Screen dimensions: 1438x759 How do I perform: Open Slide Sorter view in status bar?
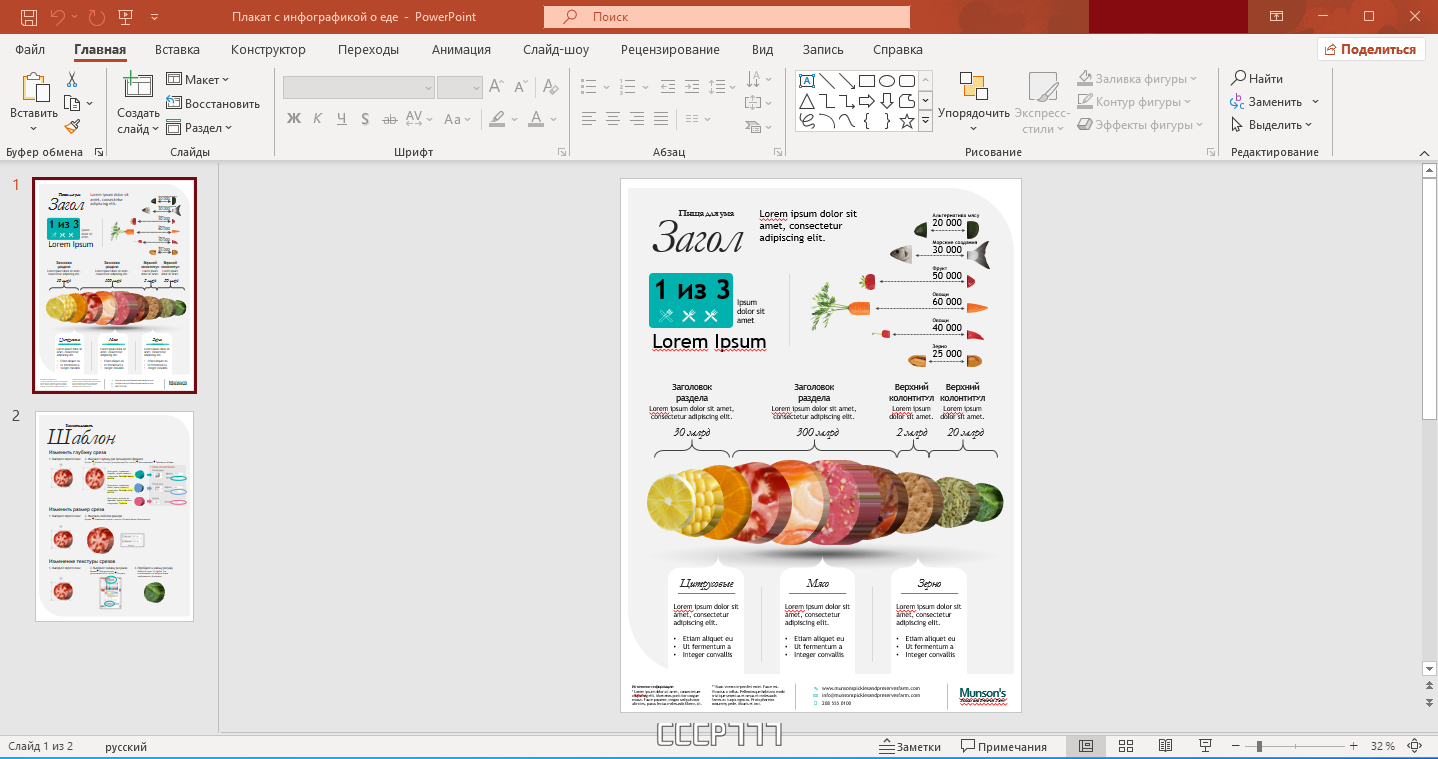(x=1125, y=746)
